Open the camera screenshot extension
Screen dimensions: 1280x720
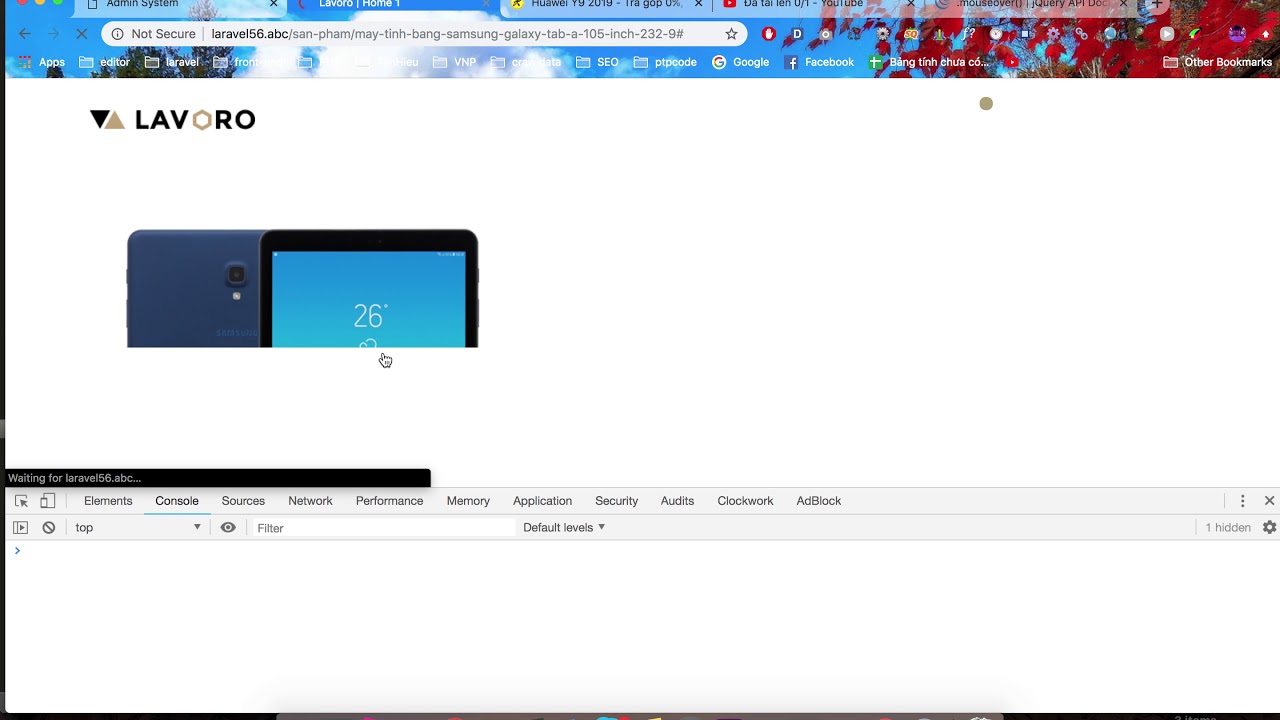tap(825, 34)
